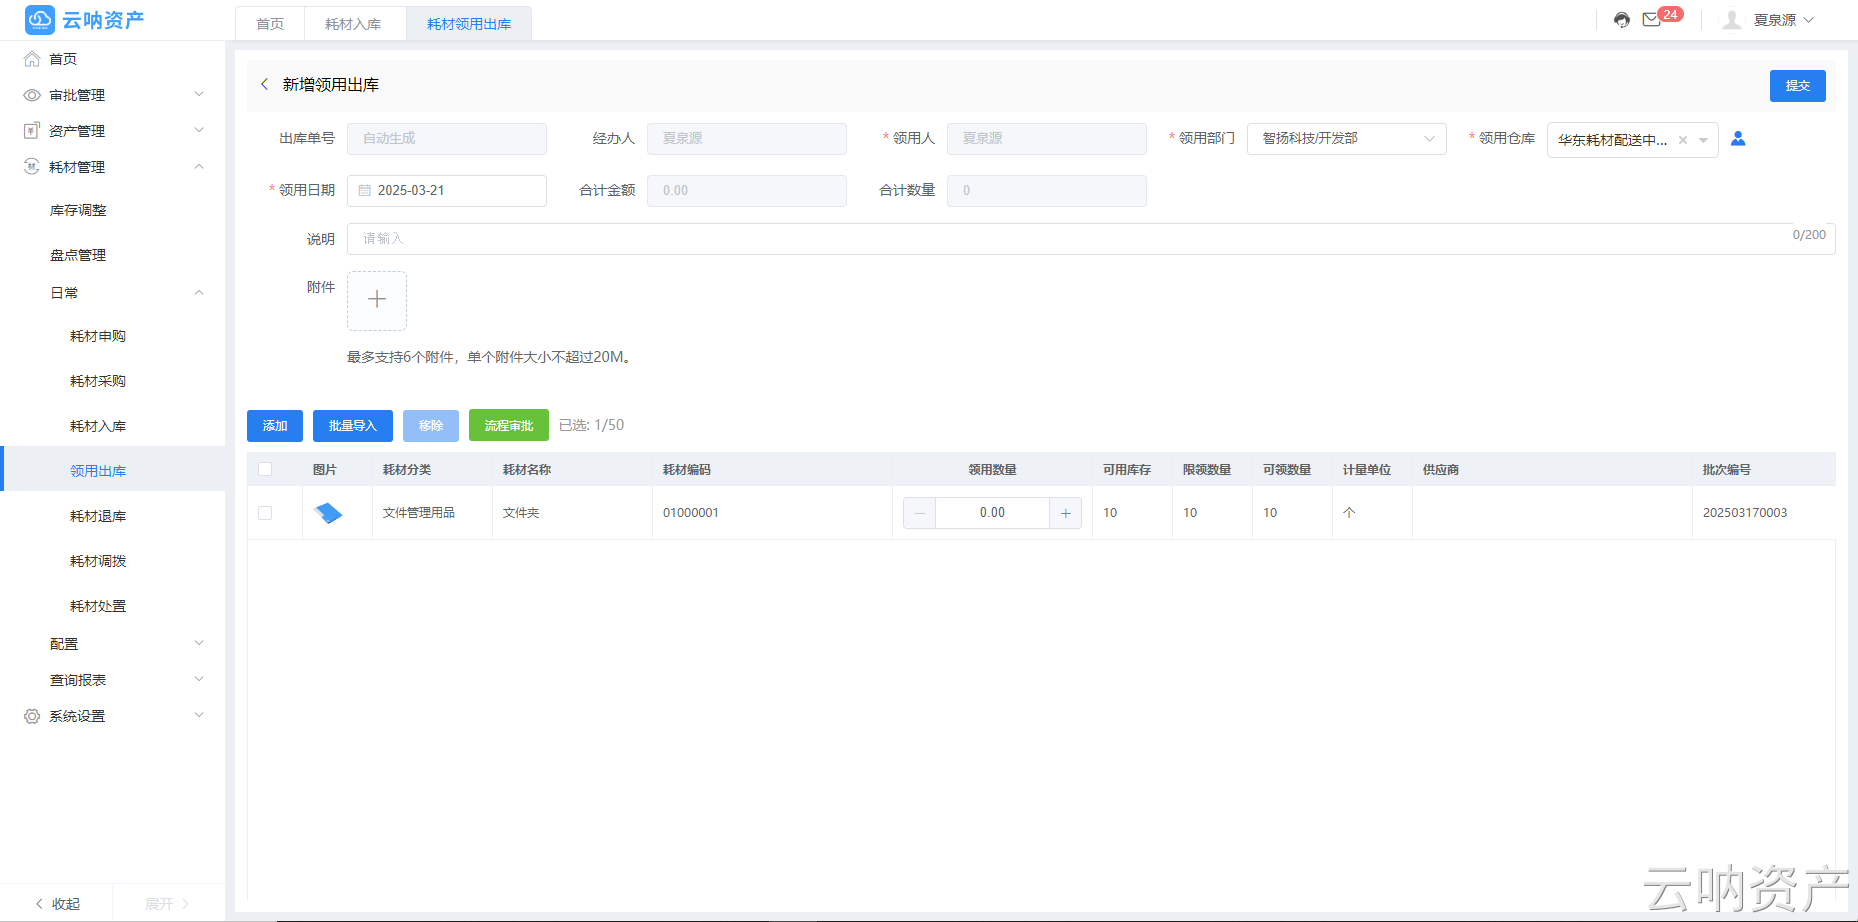Image resolution: width=1858 pixels, height=922 pixels.
Task: Click the 文件管理用品 category cell
Action: (x=419, y=513)
